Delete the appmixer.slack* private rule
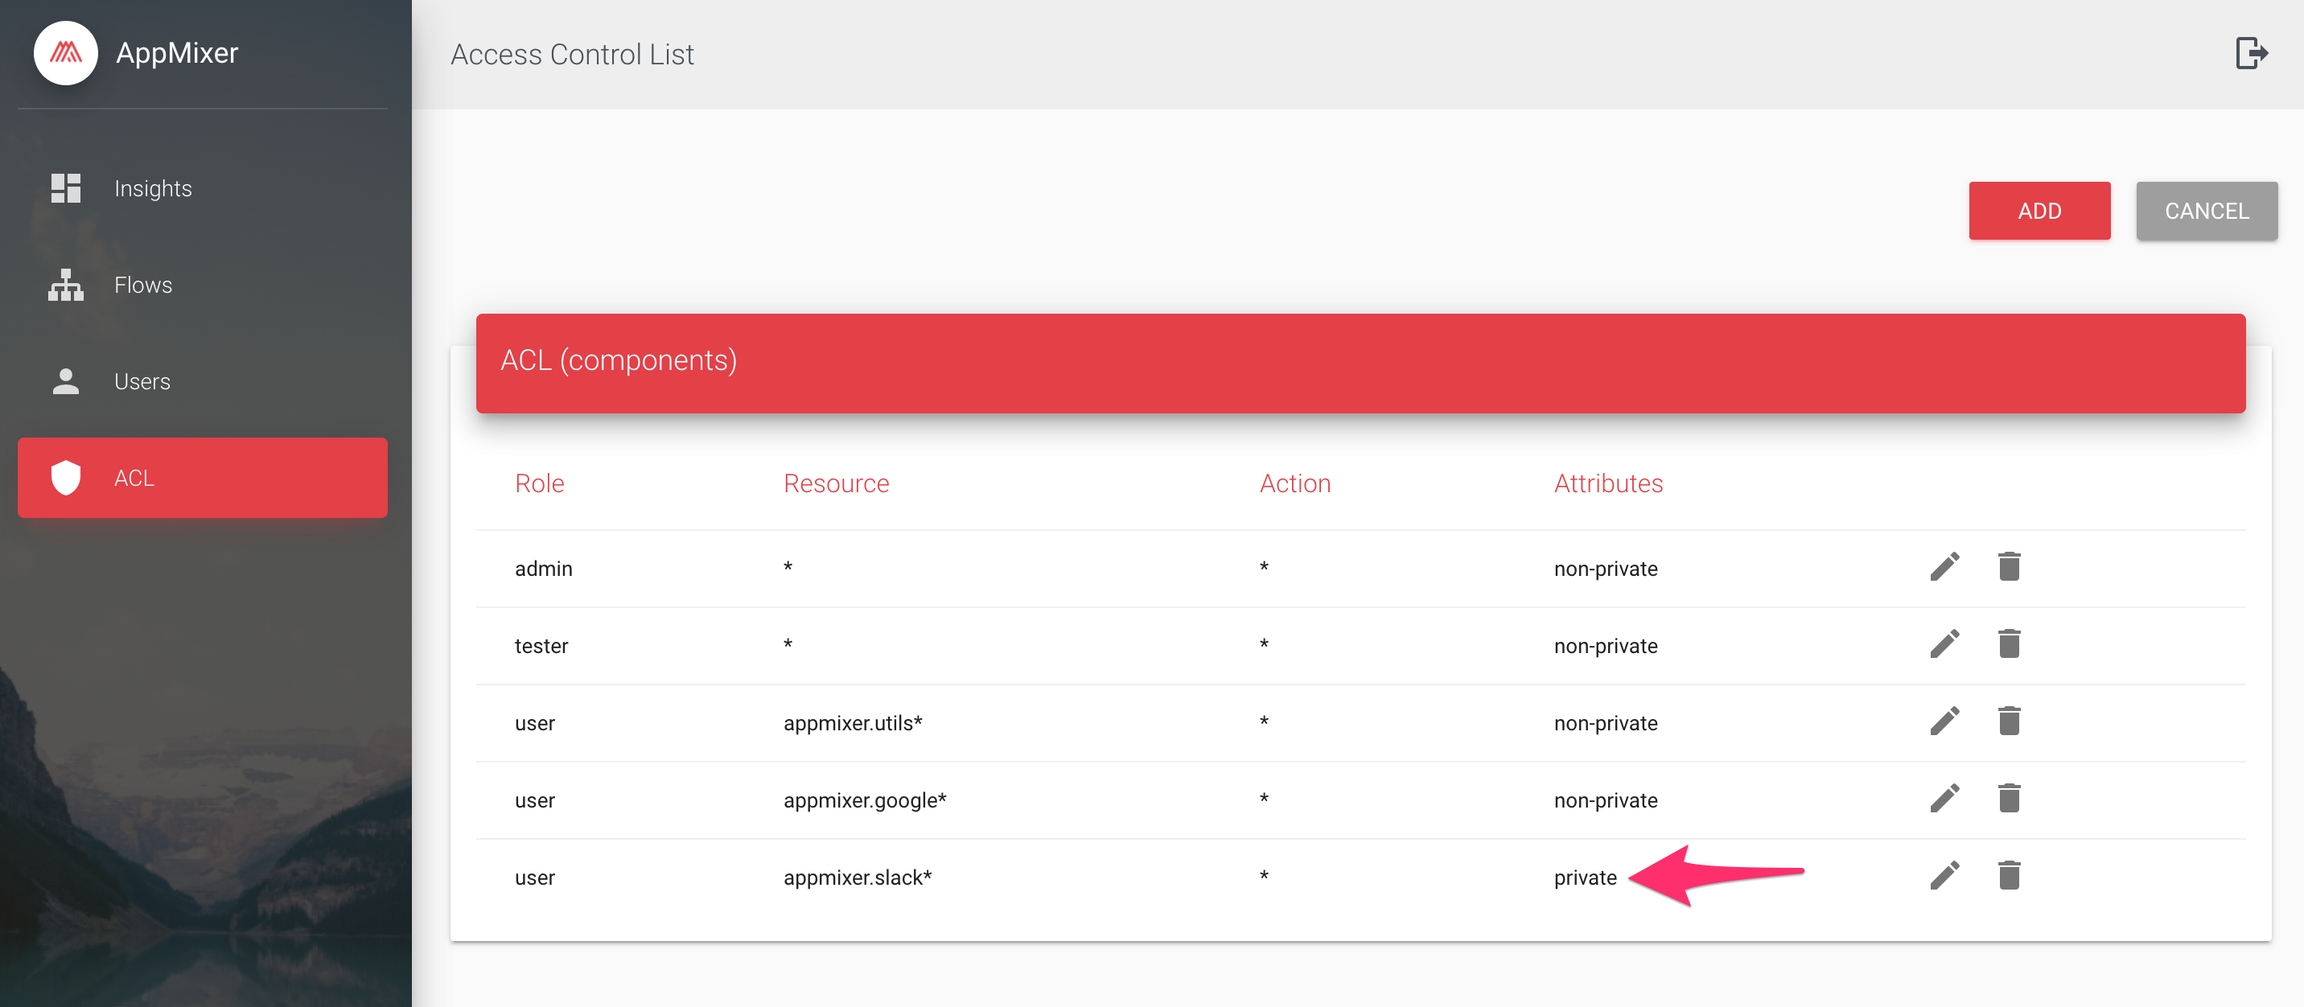The height and width of the screenshot is (1007, 2304). pos(2009,876)
